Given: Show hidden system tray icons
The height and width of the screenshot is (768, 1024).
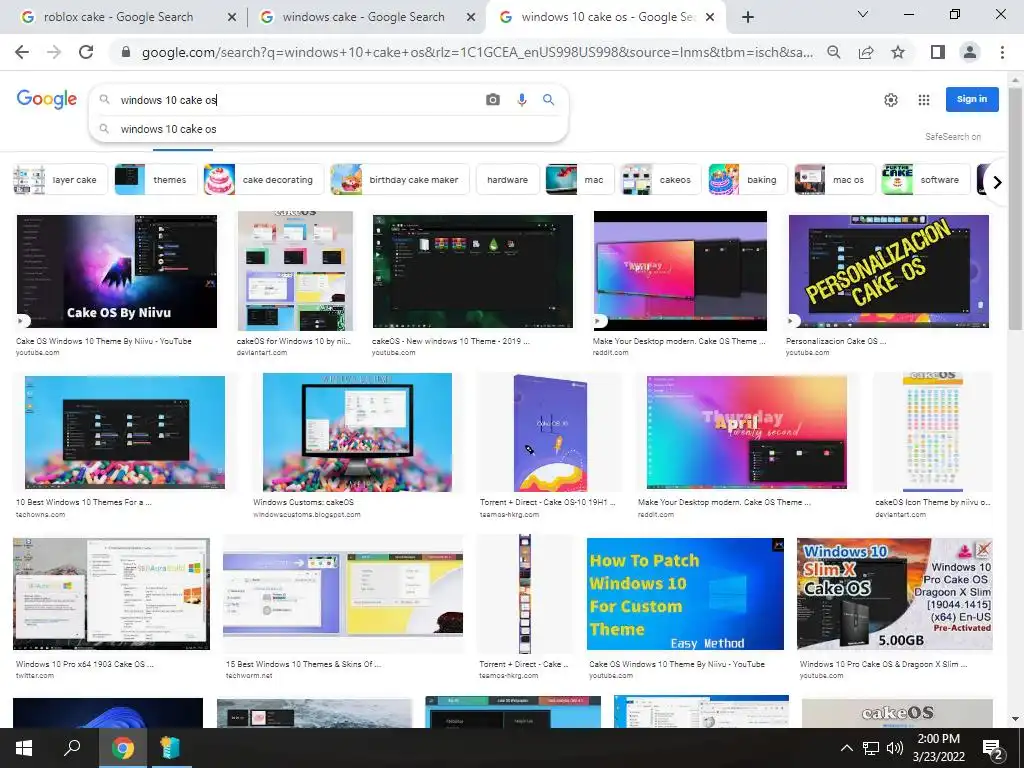Looking at the screenshot, I should [846, 748].
